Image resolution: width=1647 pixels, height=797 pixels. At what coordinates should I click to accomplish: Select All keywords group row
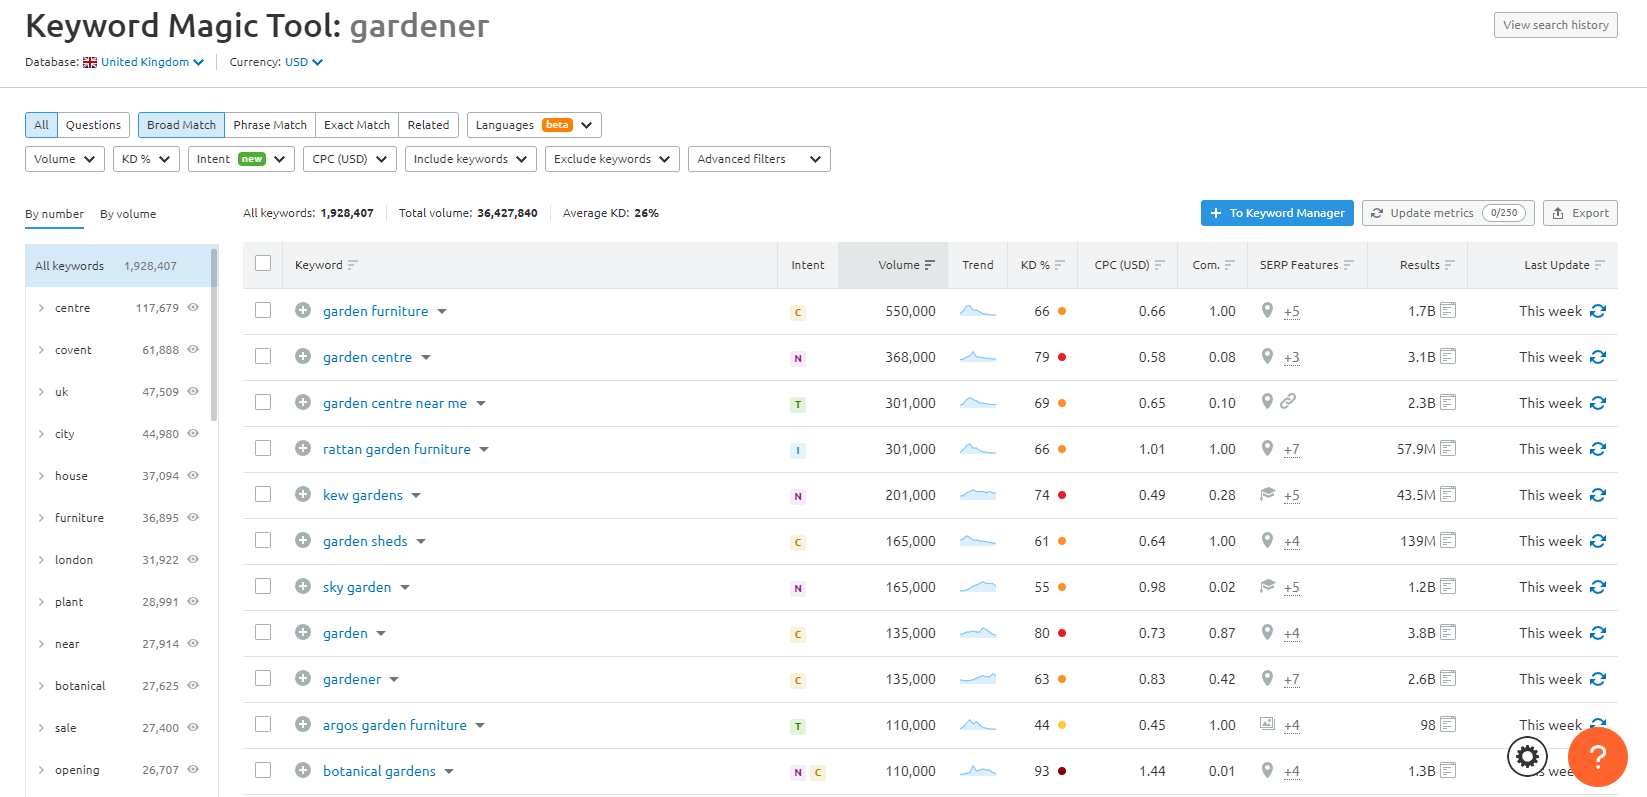118,266
